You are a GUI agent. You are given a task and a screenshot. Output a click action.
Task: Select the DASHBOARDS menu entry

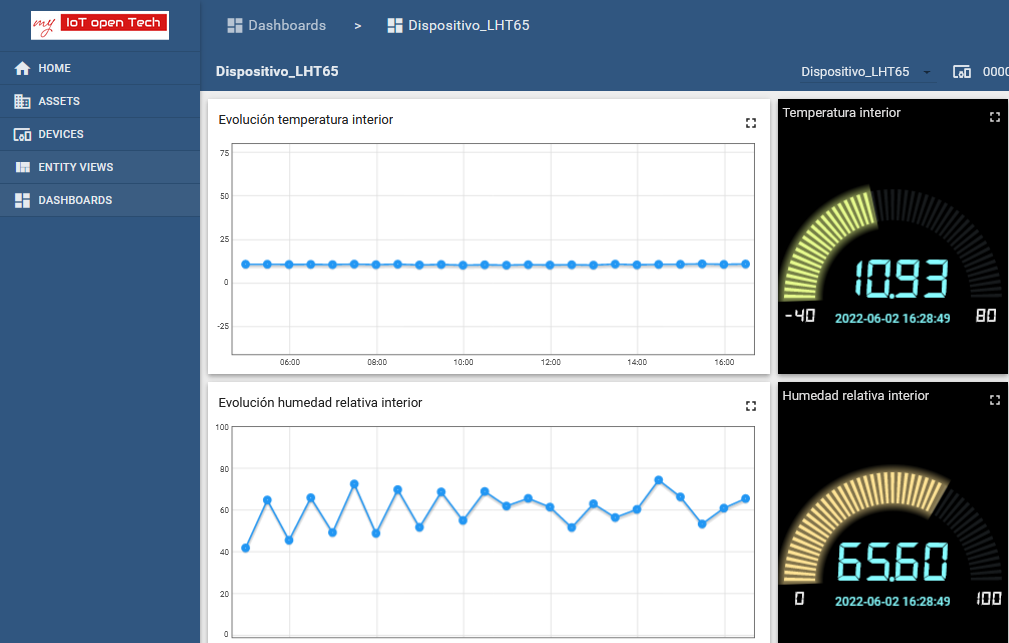click(76, 200)
